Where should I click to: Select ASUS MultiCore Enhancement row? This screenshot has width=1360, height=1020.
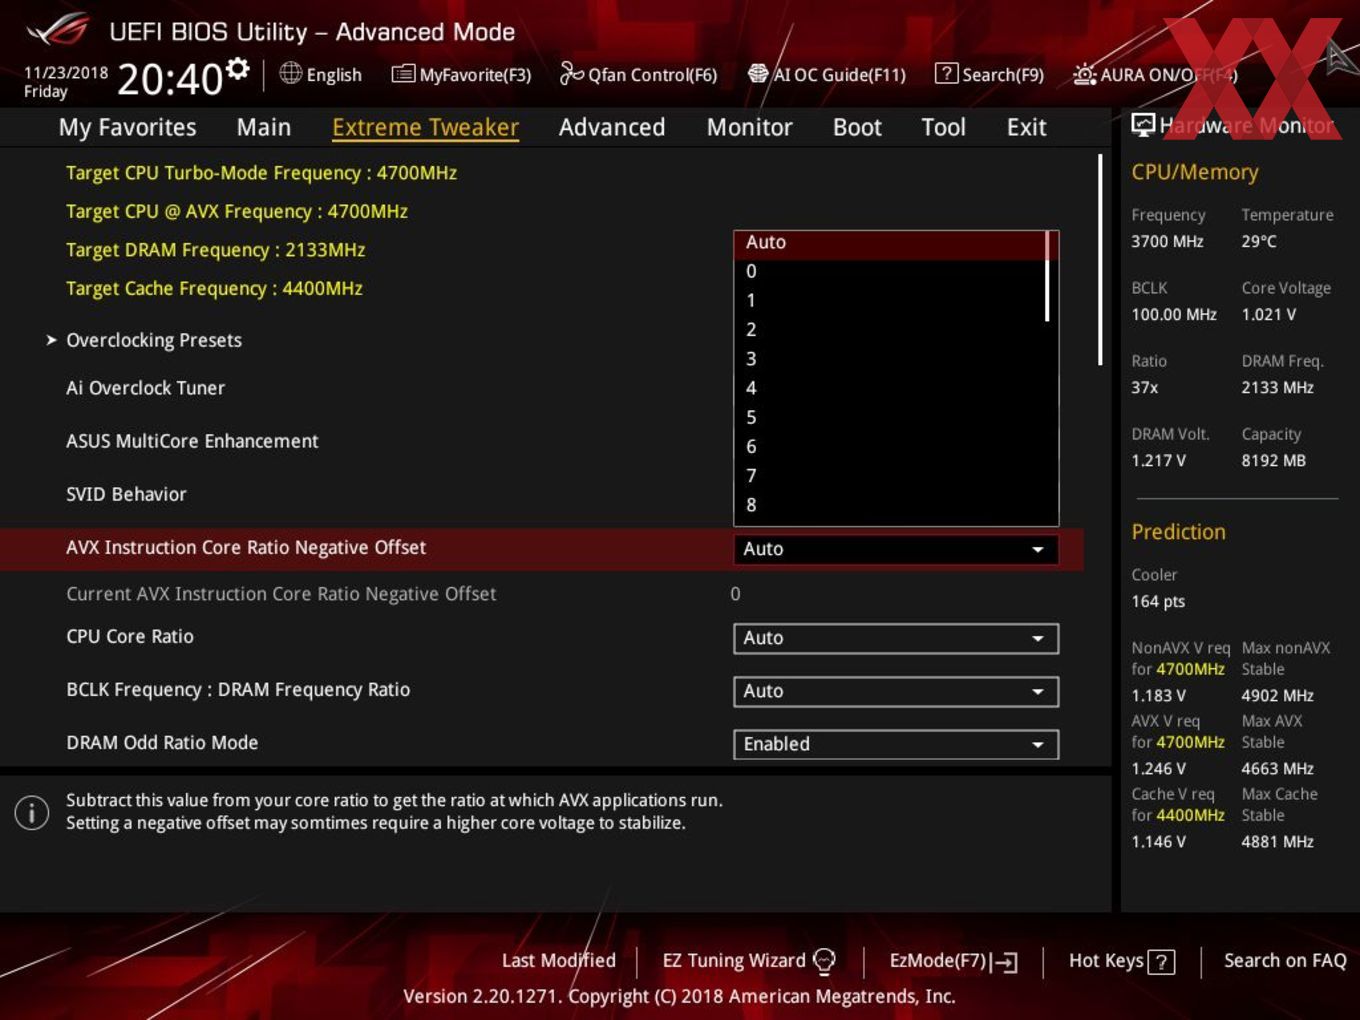coord(192,441)
